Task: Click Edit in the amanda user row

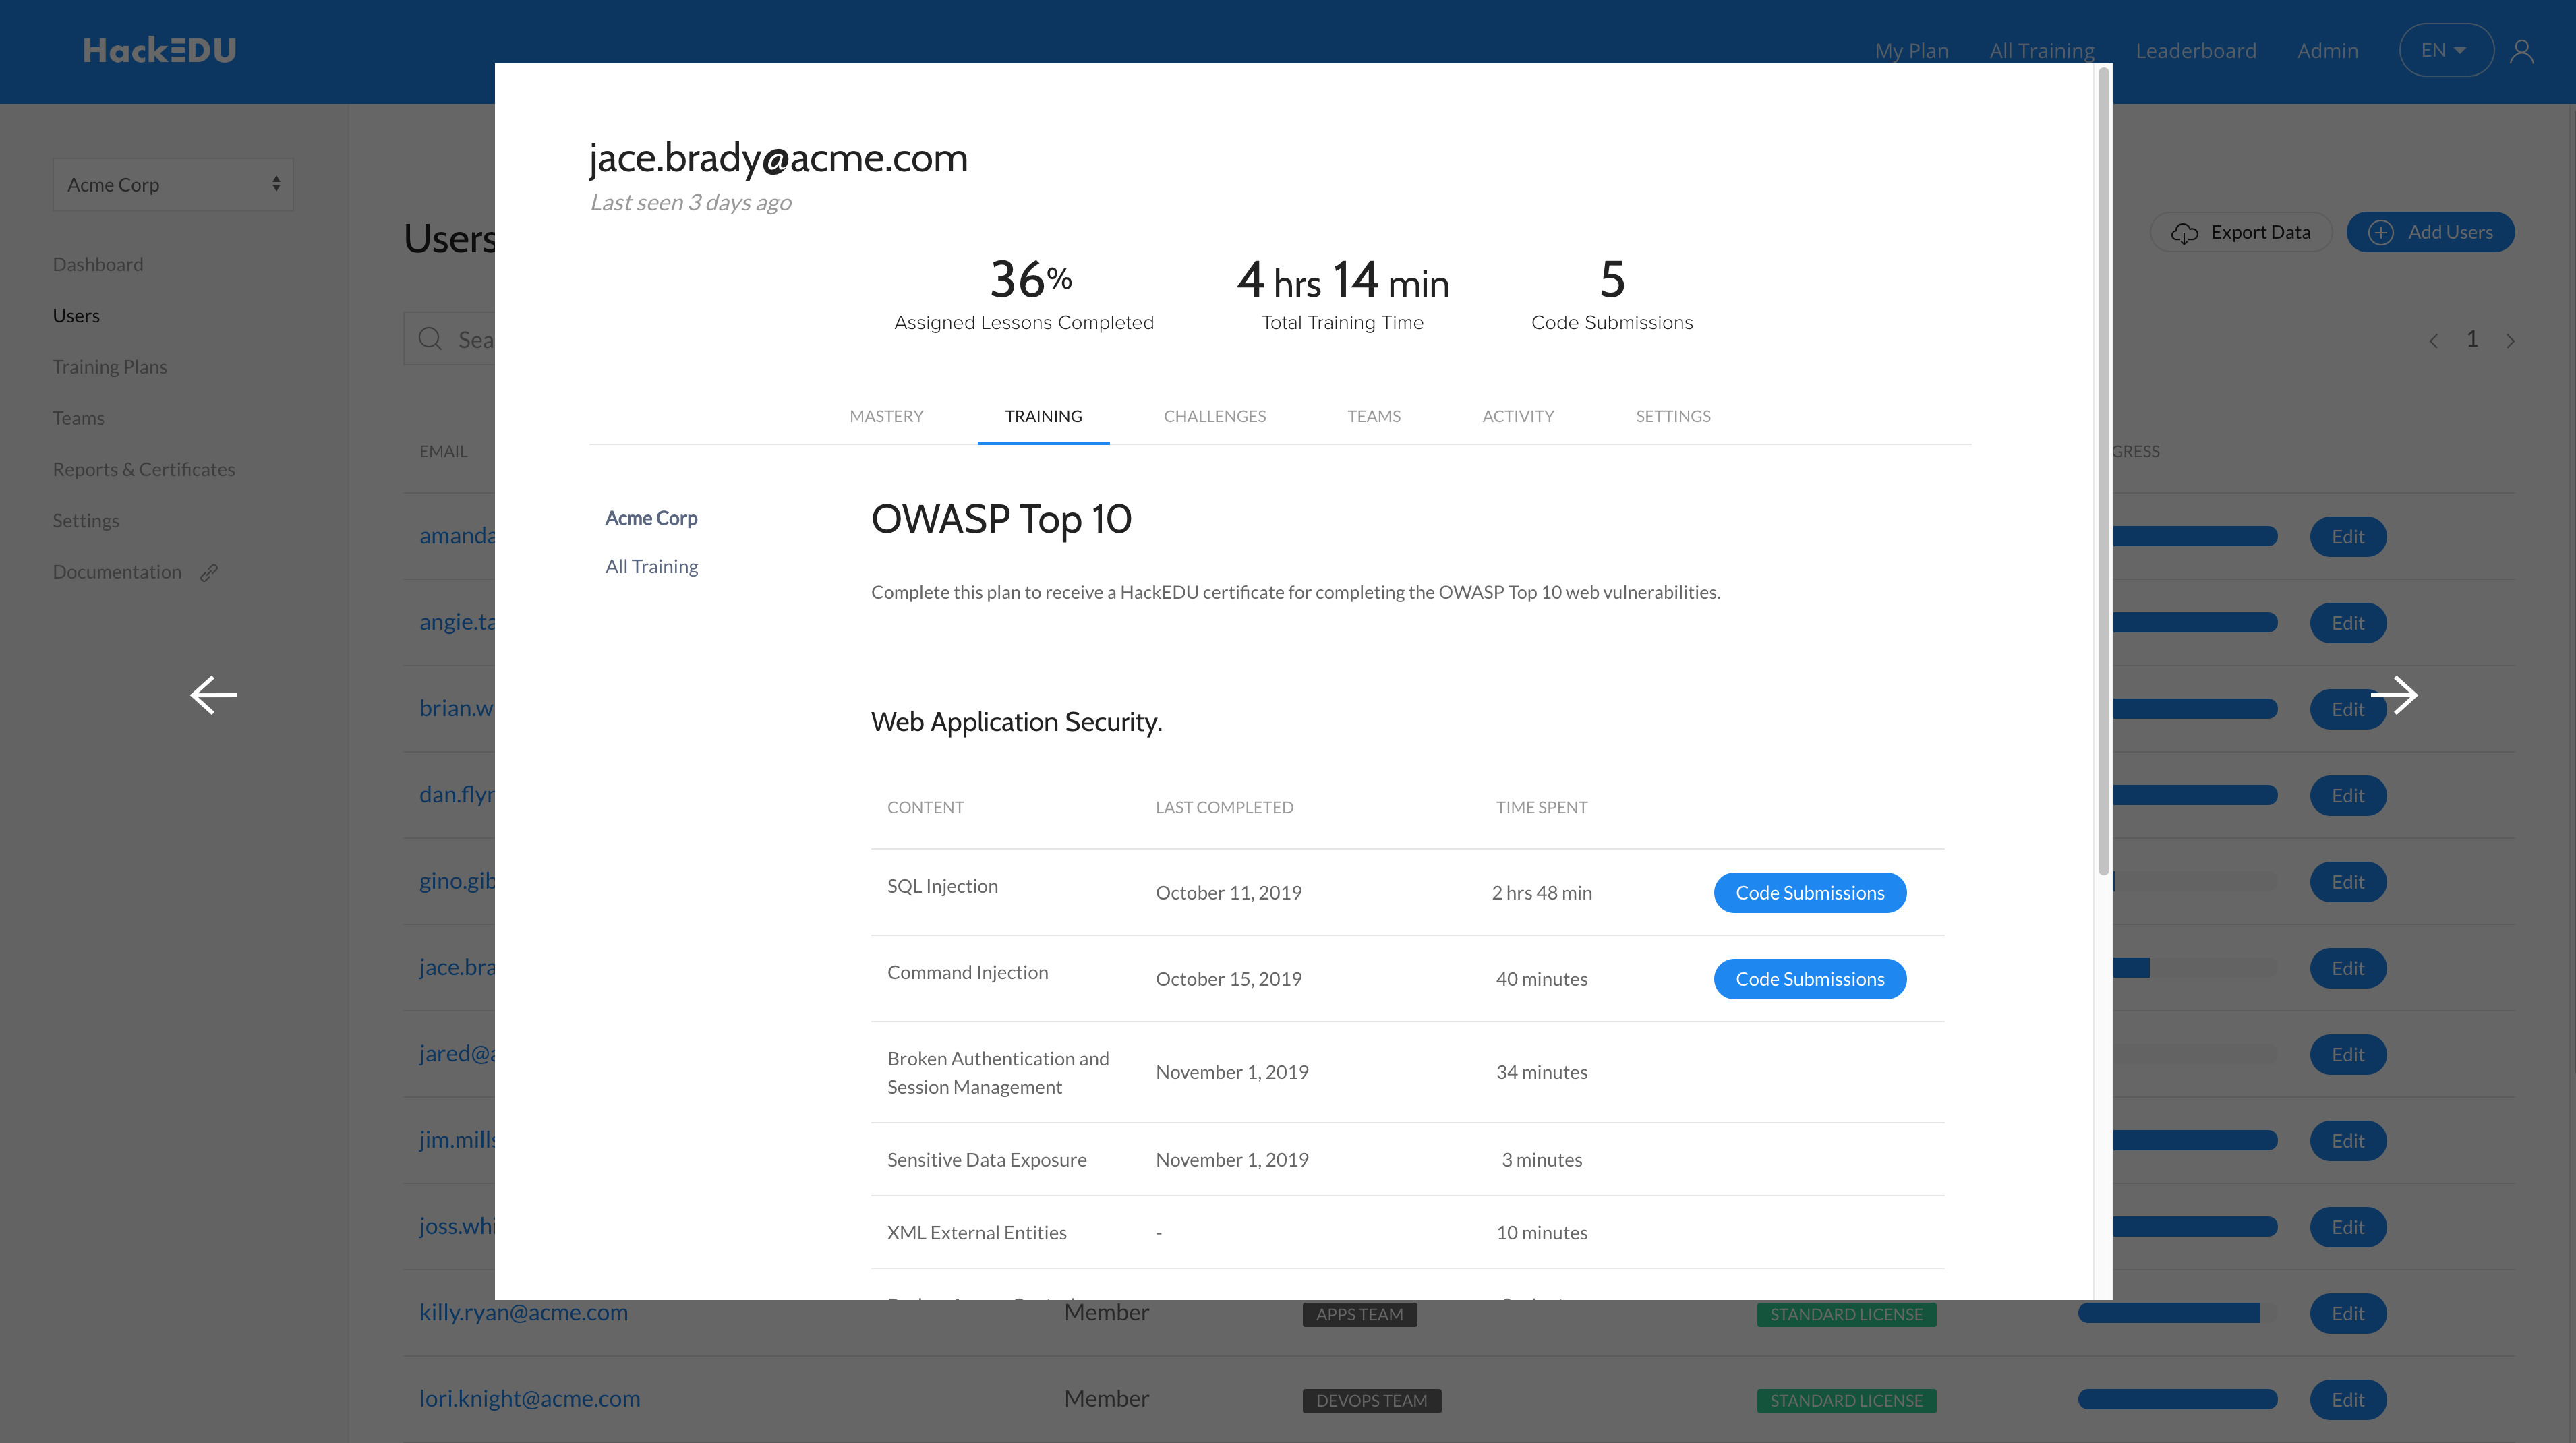Action: pos(2347,536)
